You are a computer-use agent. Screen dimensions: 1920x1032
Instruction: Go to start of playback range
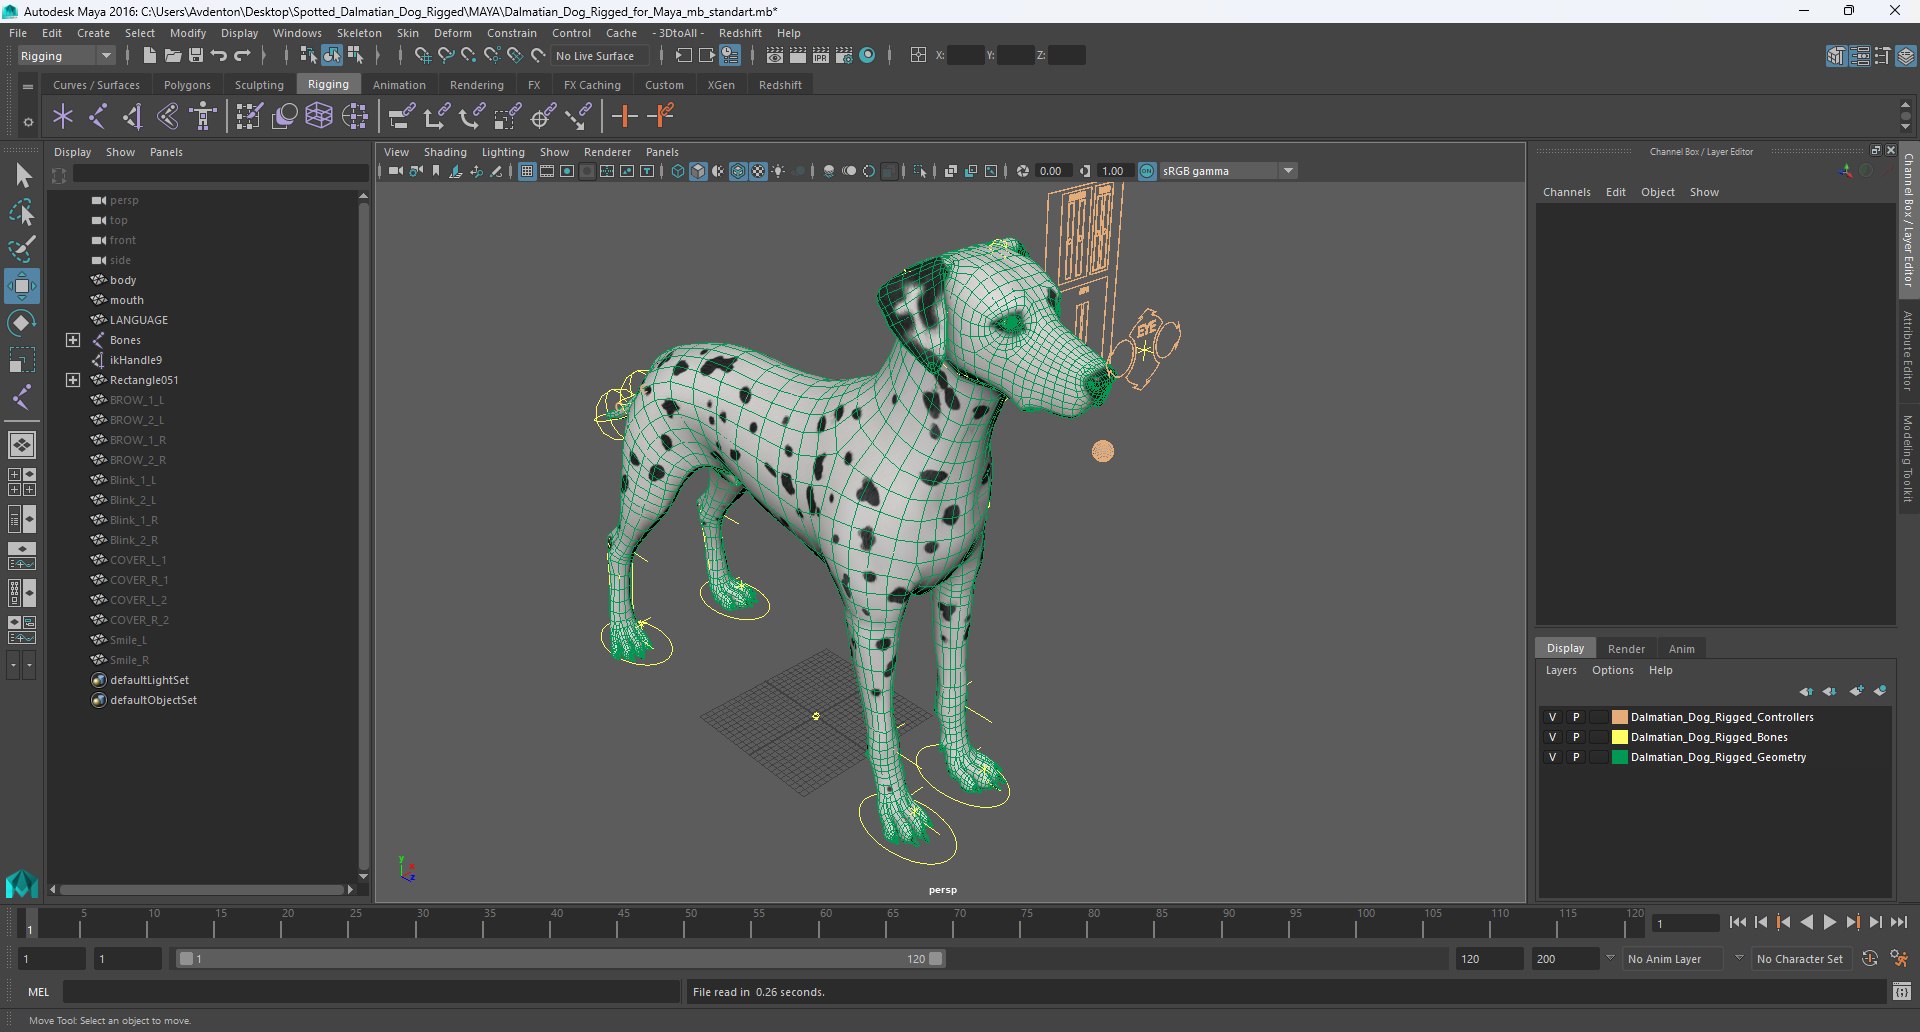click(1738, 923)
